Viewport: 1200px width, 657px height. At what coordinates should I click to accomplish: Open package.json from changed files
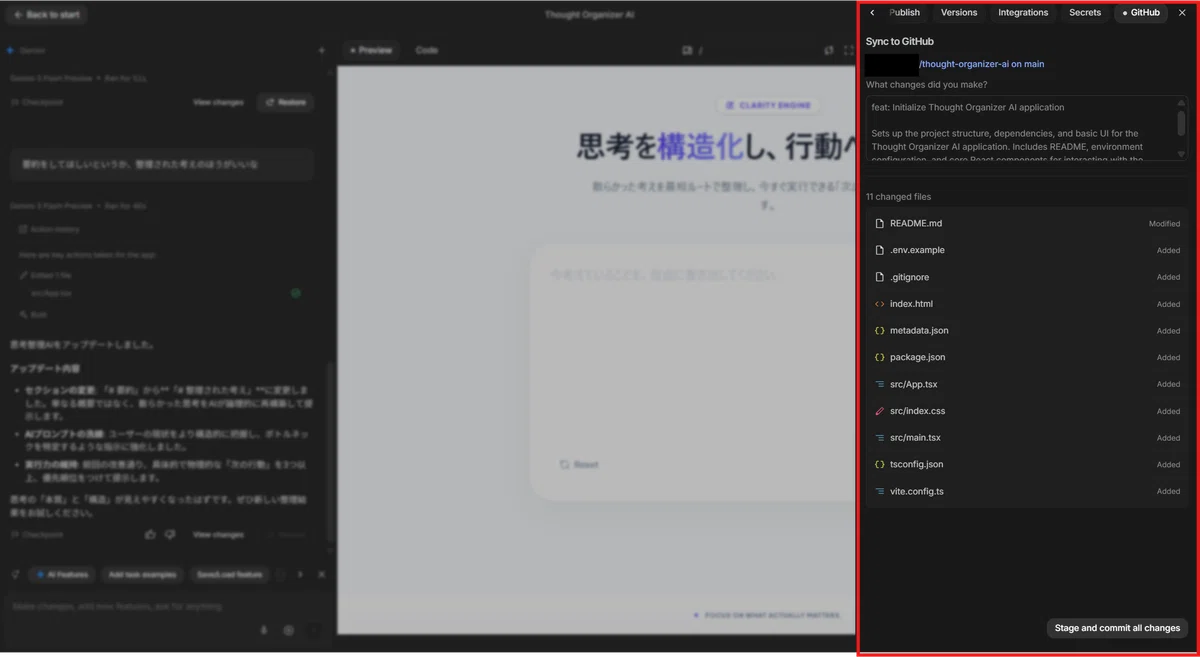click(1027, 357)
